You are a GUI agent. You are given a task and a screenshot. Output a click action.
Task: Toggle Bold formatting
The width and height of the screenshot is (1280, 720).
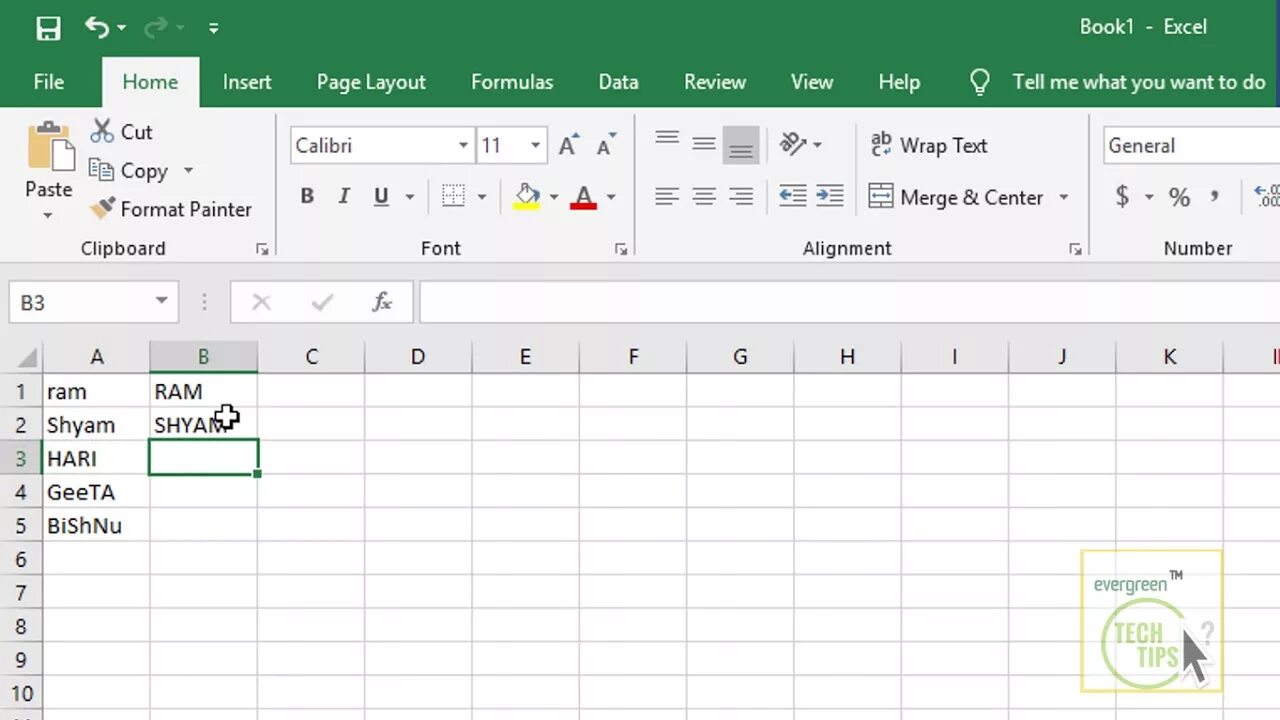tap(307, 197)
